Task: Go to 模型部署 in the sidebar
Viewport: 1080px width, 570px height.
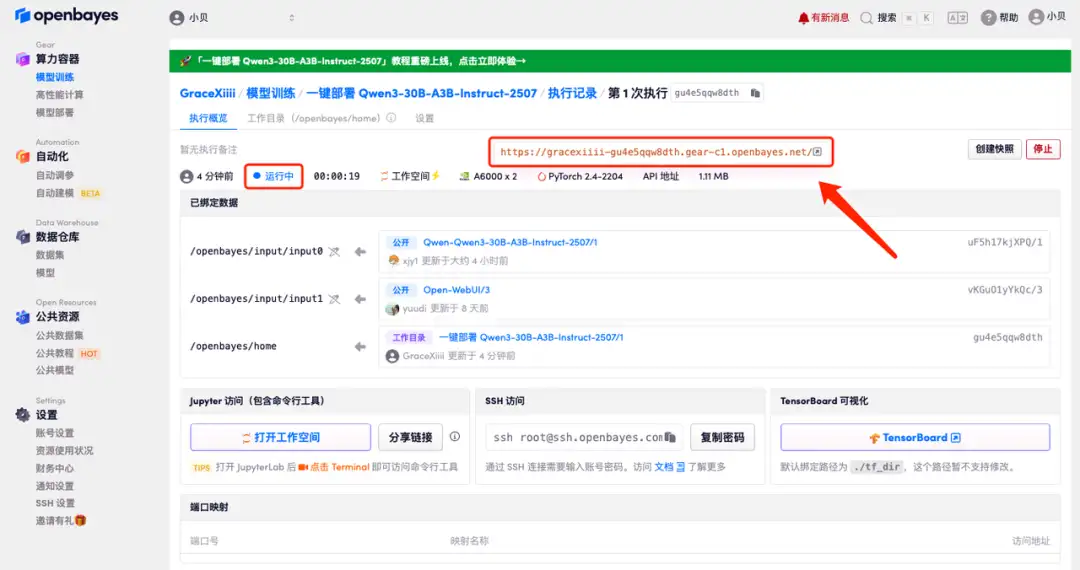Action: 55,112
